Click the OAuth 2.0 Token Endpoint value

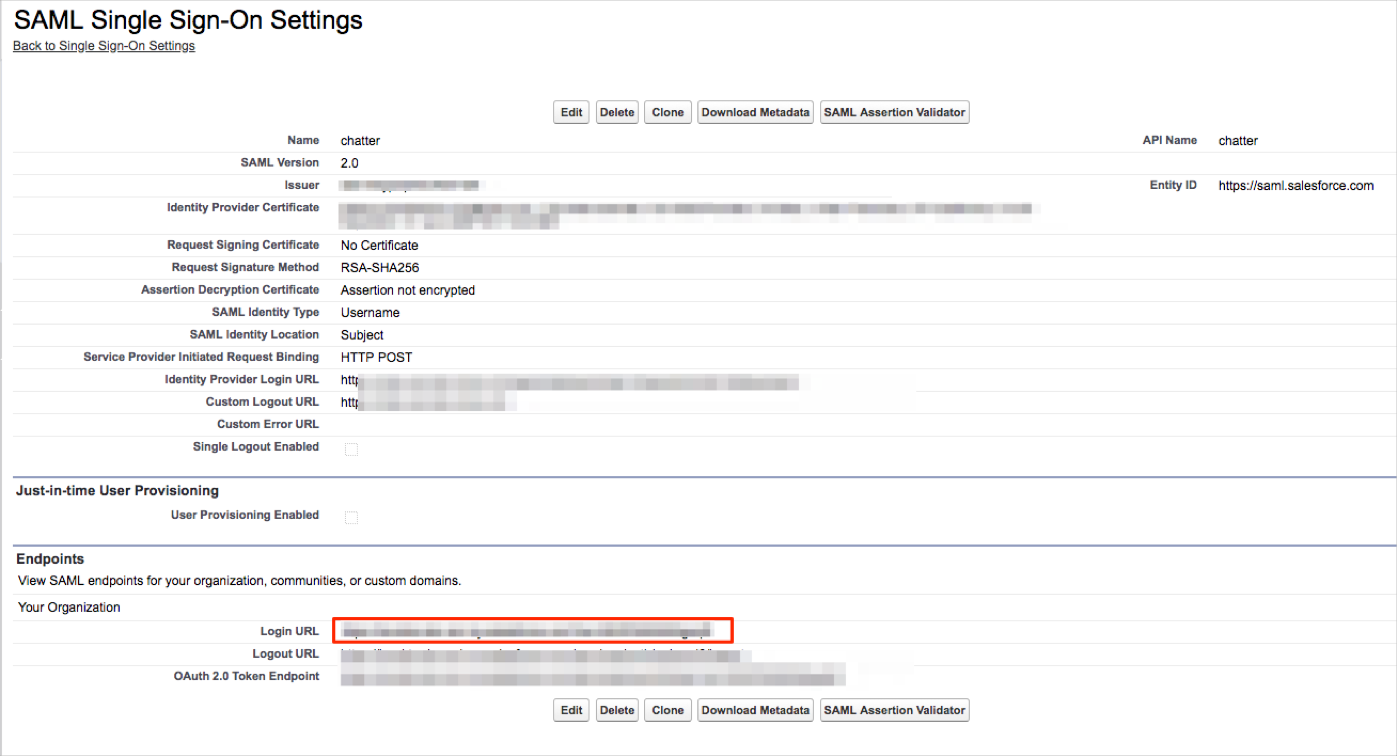pos(590,677)
